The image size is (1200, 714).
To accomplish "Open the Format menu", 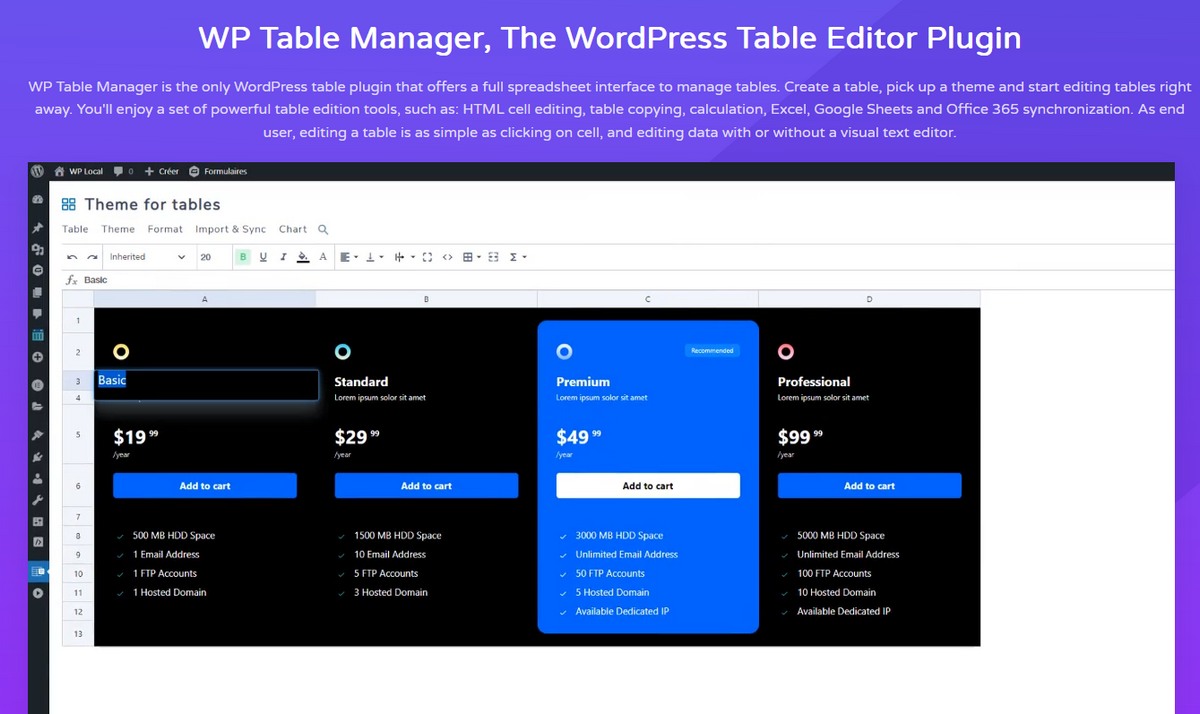I will (165, 229).
